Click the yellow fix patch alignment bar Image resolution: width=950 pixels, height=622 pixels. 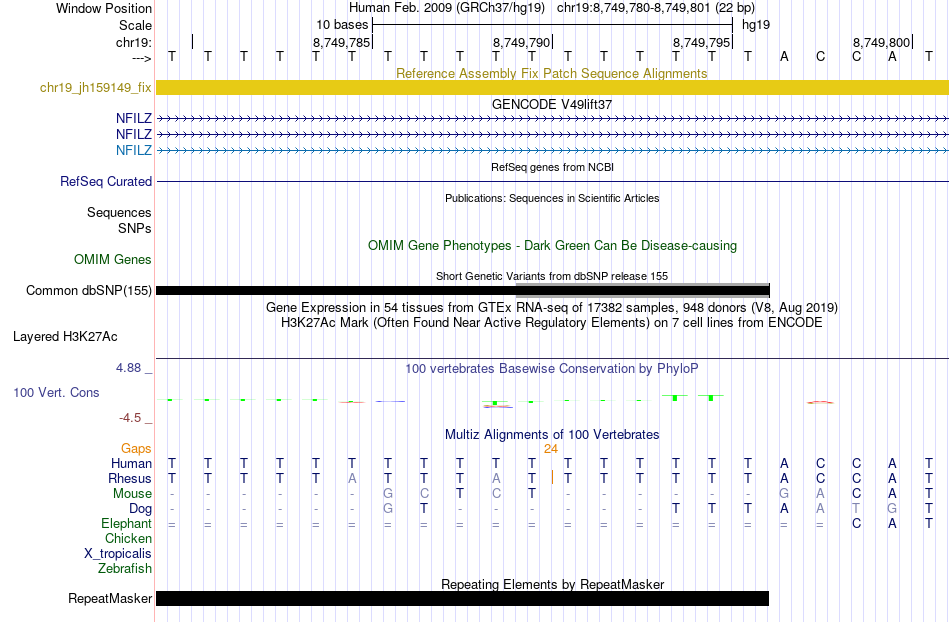click(x=552, y=87)
